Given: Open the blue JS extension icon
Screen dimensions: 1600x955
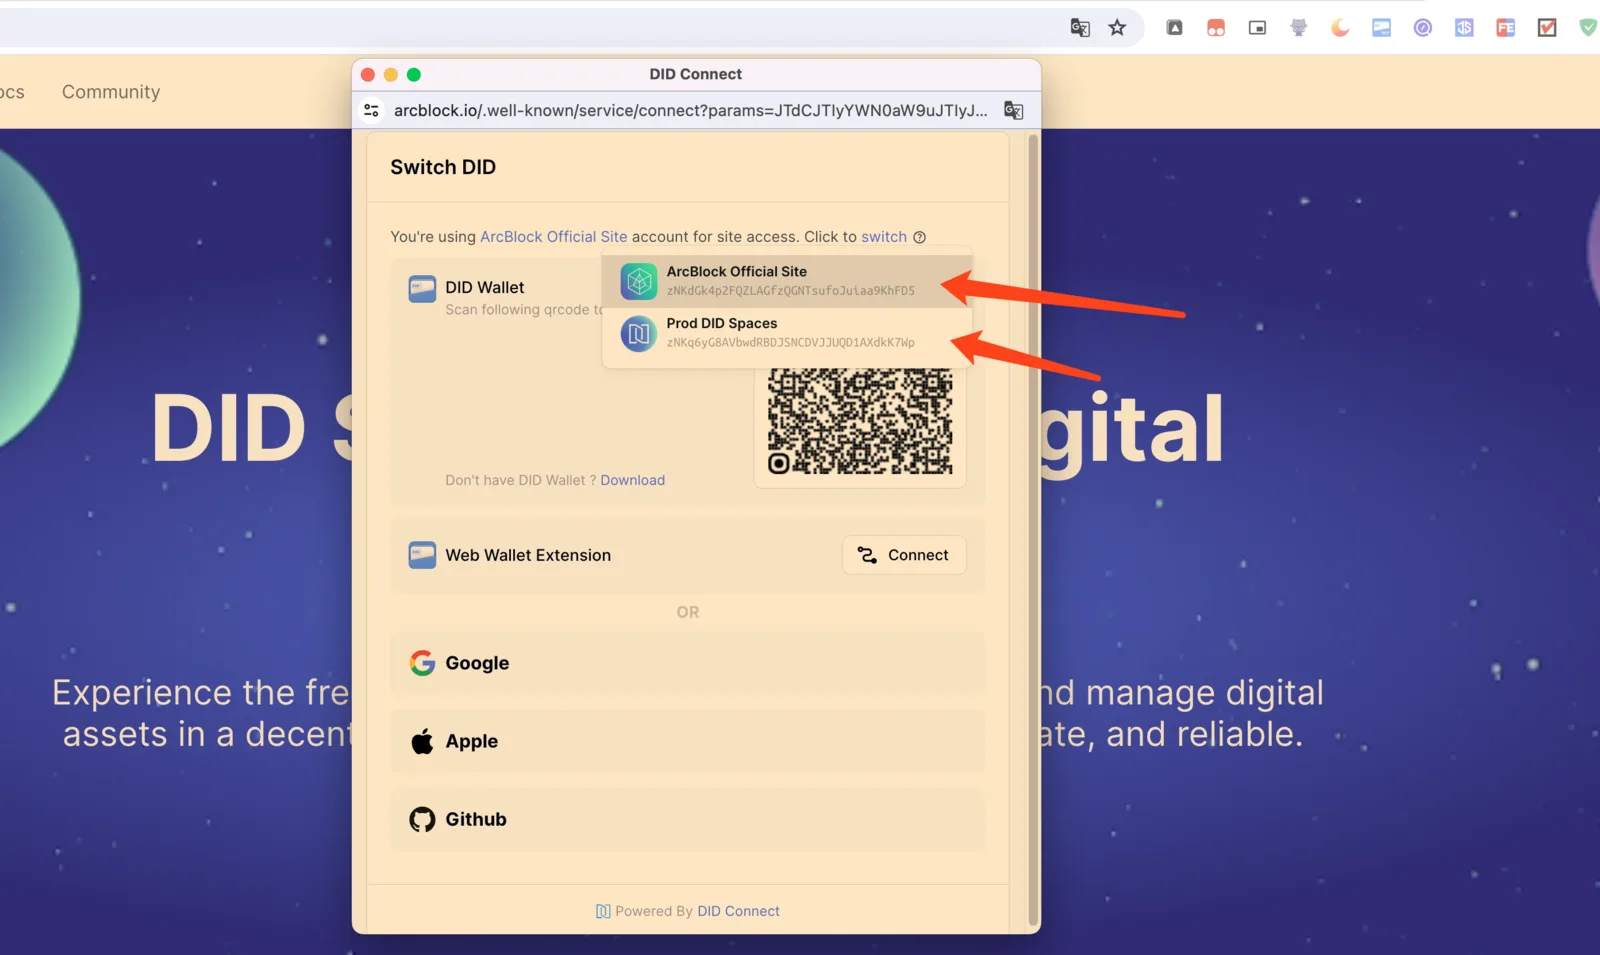Looking at the screenshot, I should tap(1464, 28).
